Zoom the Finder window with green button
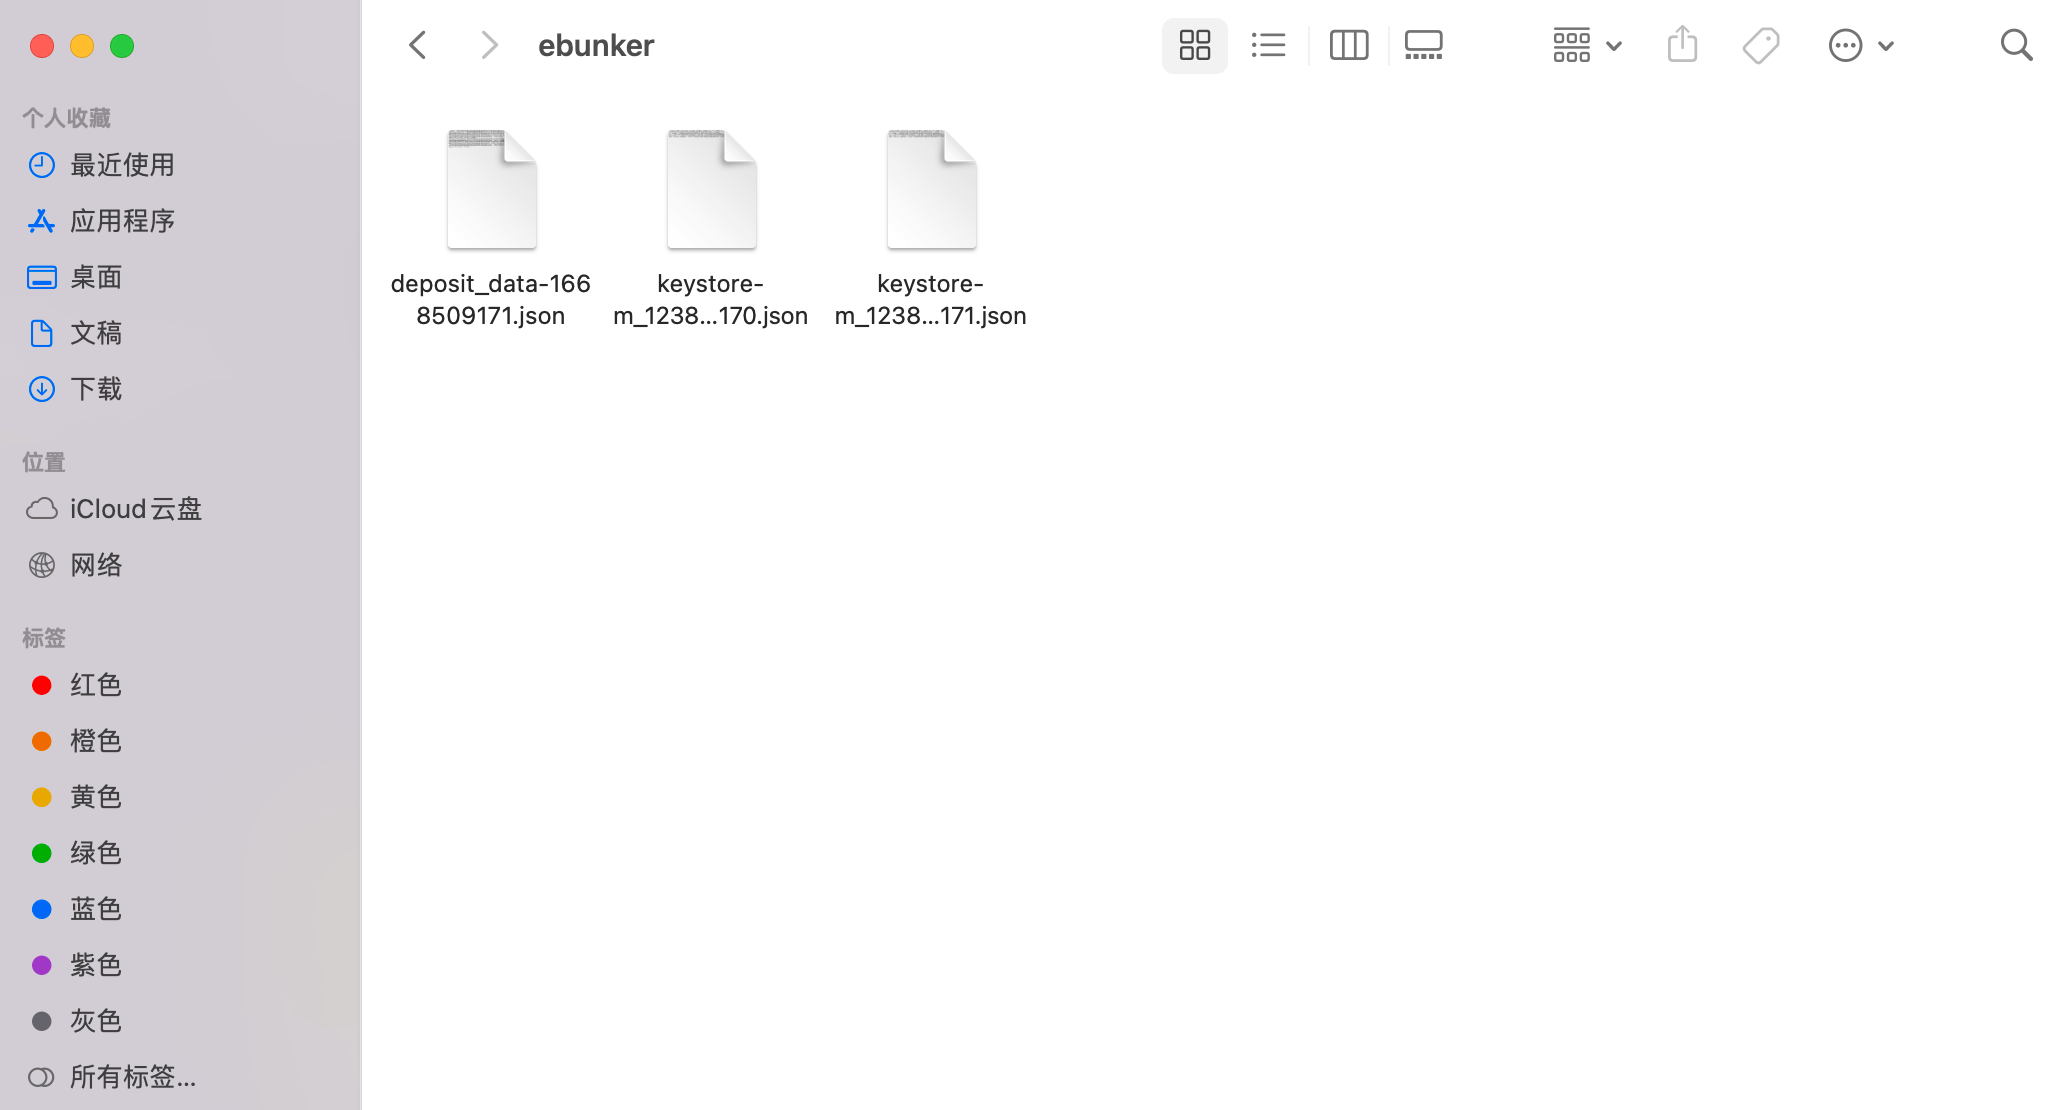The height and width of the screenshot is (1110, 2066). click(122, 46)
